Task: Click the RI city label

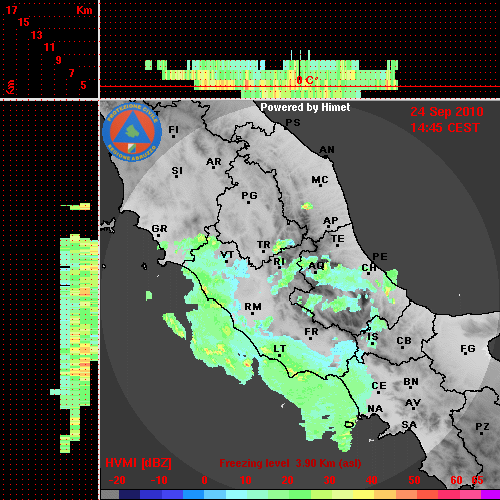Action: (x=279, y=262)
